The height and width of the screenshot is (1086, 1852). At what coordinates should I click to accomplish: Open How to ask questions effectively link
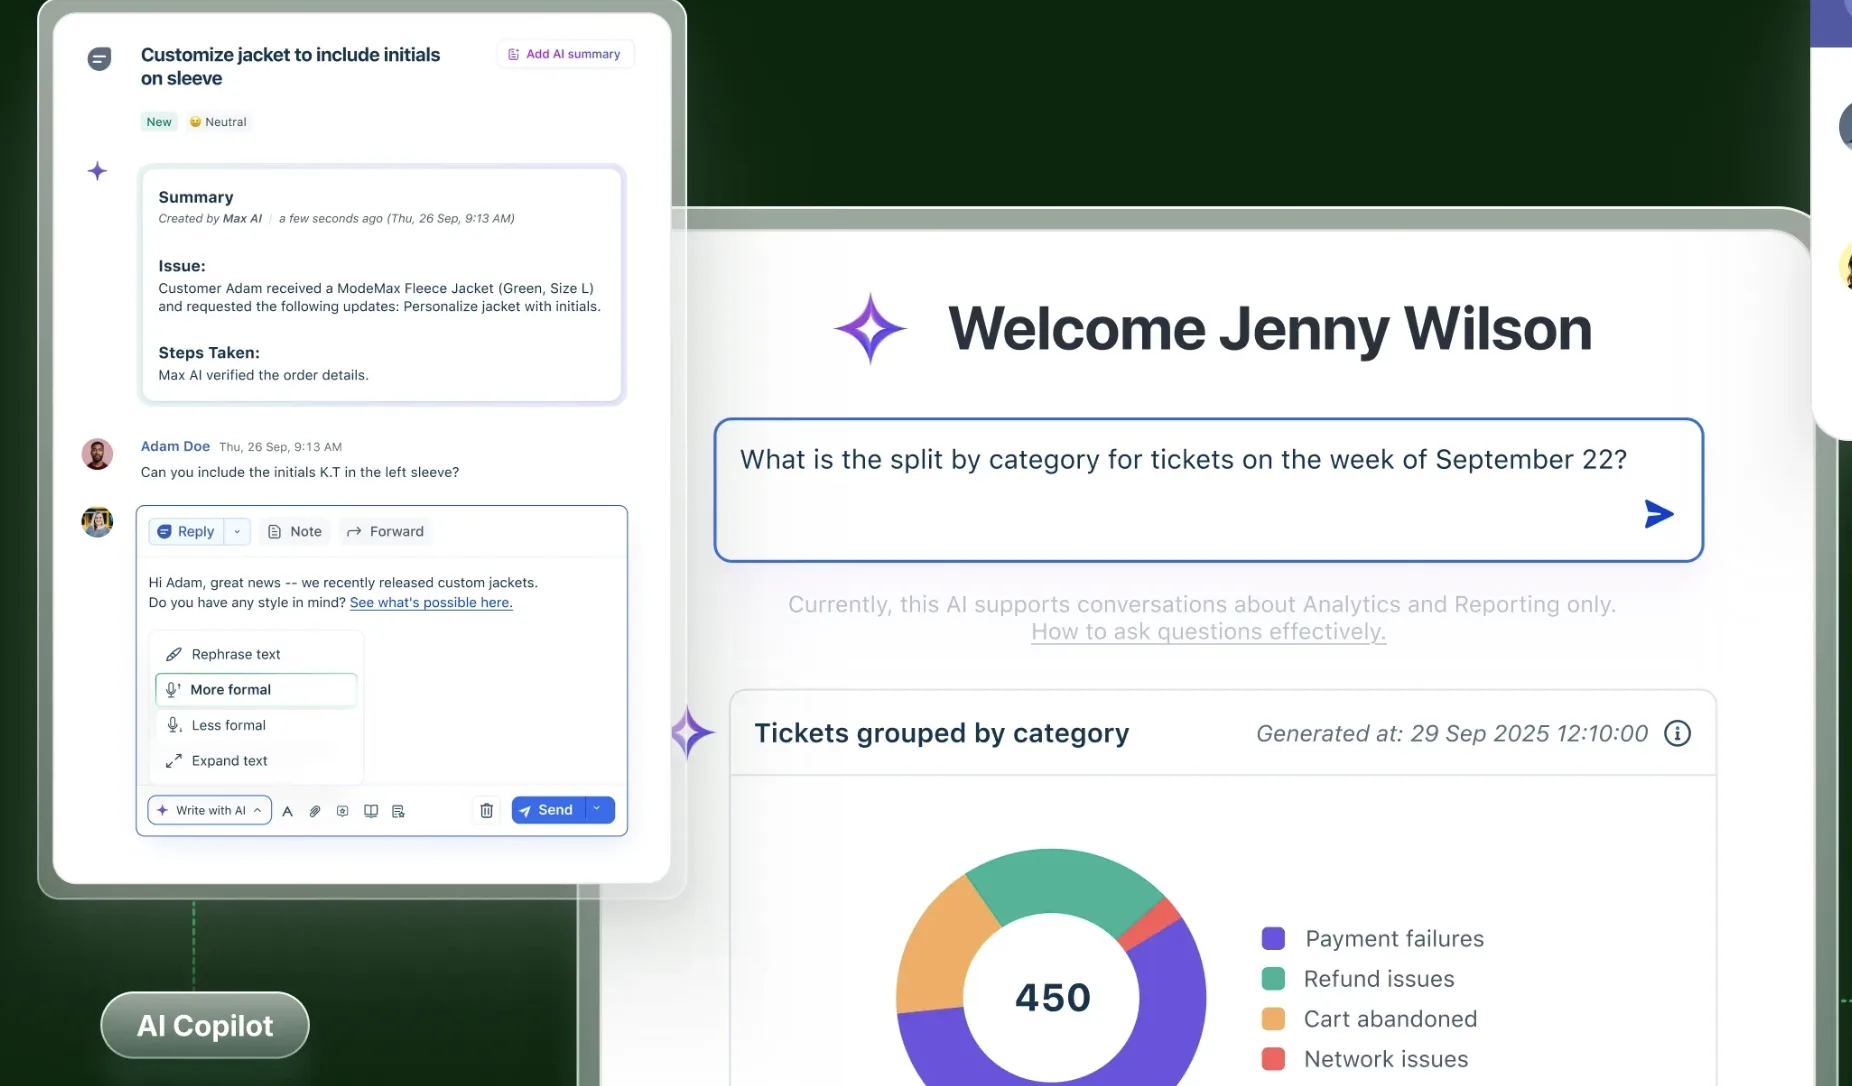(x=1208, y=632)
